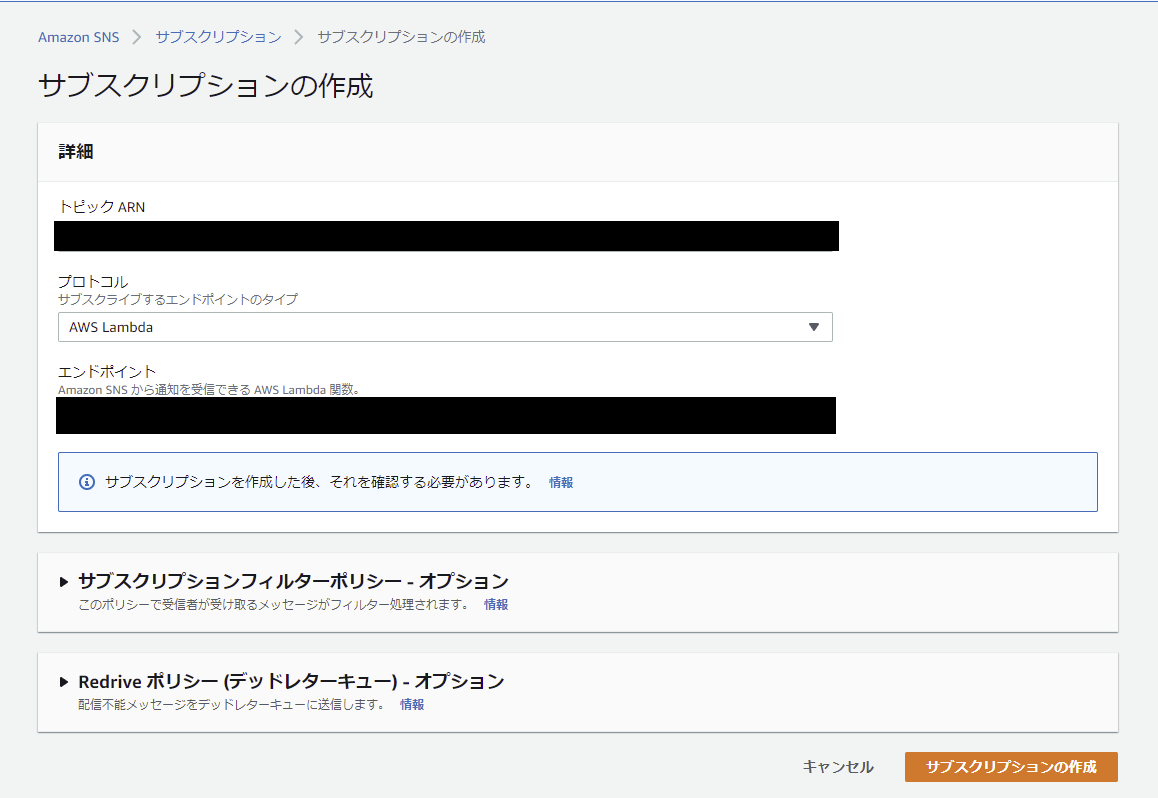Viewport: 1158px width, 798px height.
Task: Open the 情報 link in the confirmation notice
Action: 561,482
